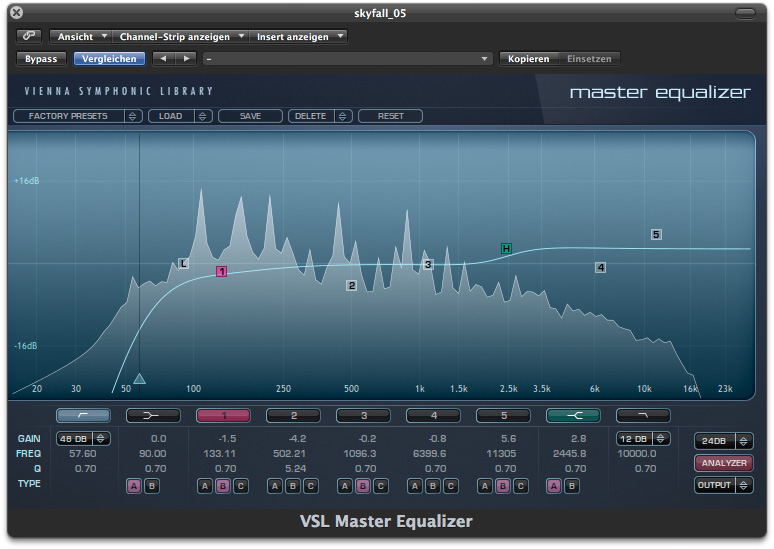774x549 pixels.
Task: Open the Ansicht menu
Action: (81, 37)
